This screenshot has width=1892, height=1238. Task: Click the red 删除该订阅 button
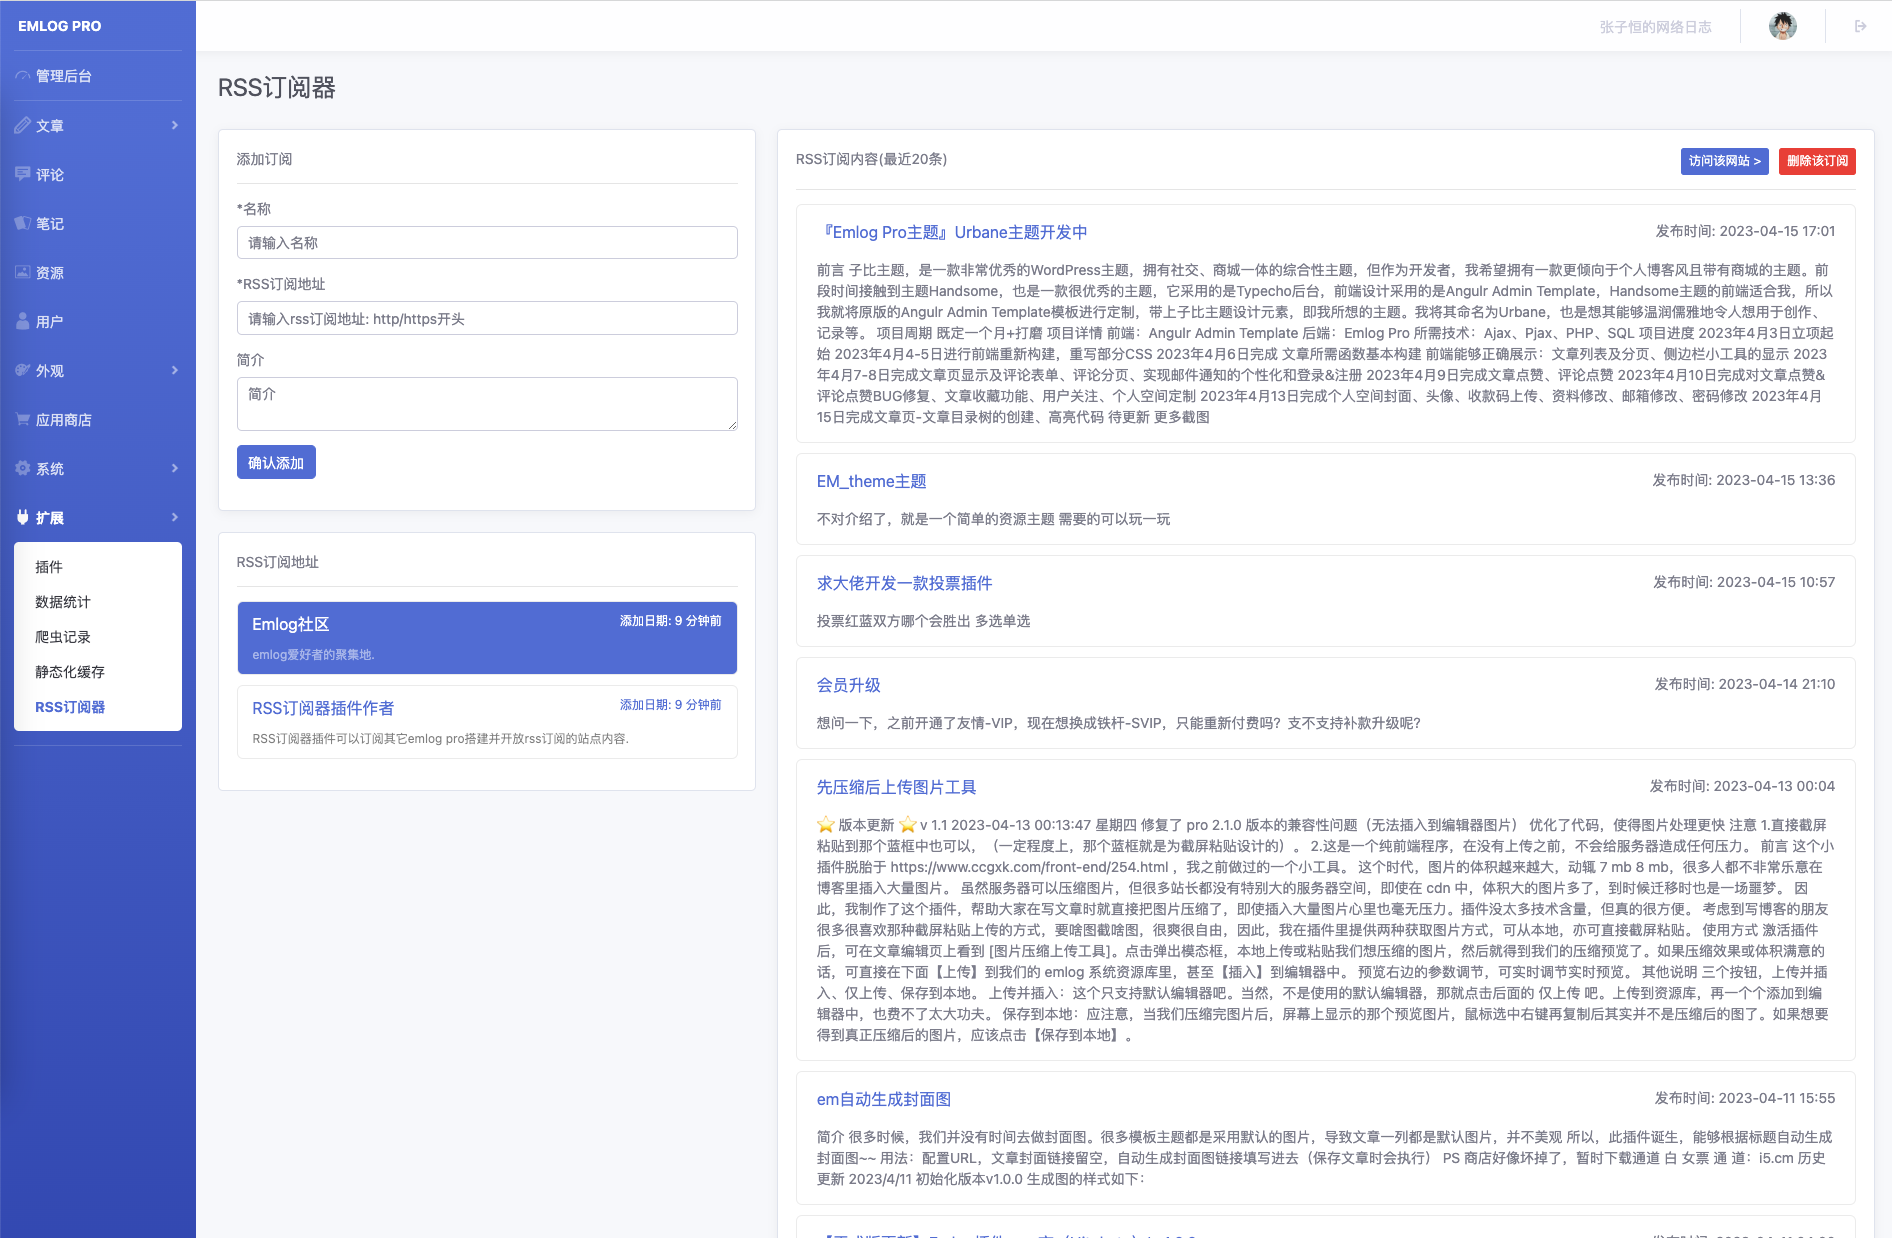[1816, 161]
